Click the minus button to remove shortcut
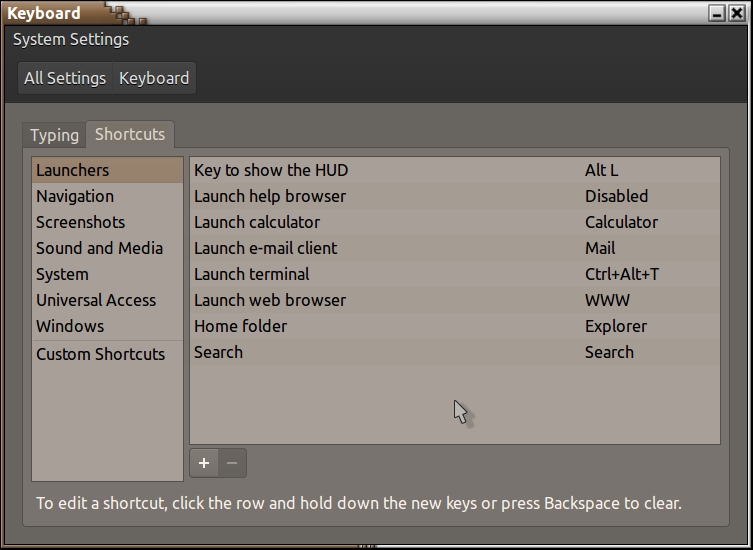This screenshot has height=550, width=753. [x=232, y=463]
